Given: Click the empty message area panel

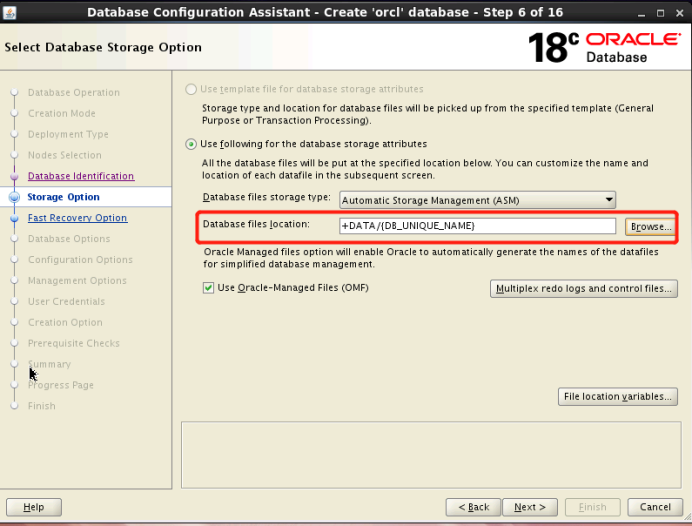Looking at the screenshot, I should coord(431,455).
